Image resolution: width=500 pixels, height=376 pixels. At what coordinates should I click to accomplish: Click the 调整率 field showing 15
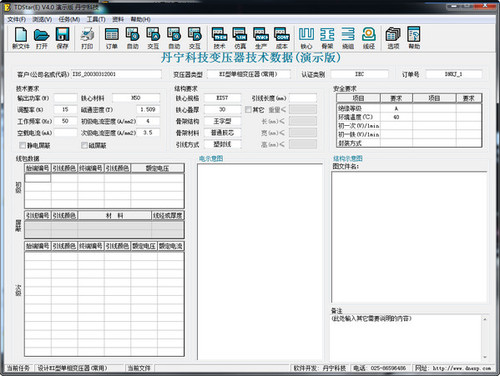(65, 109)
